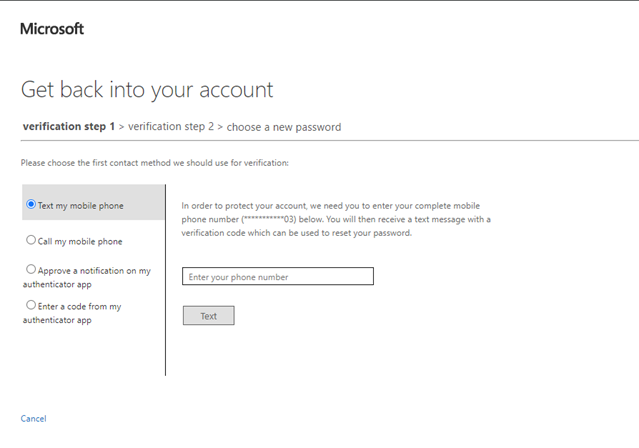This screenshot has height=448, width=639.
Task: Select the 'Text my mobile phone' radio button
Action: coord(31,205)
